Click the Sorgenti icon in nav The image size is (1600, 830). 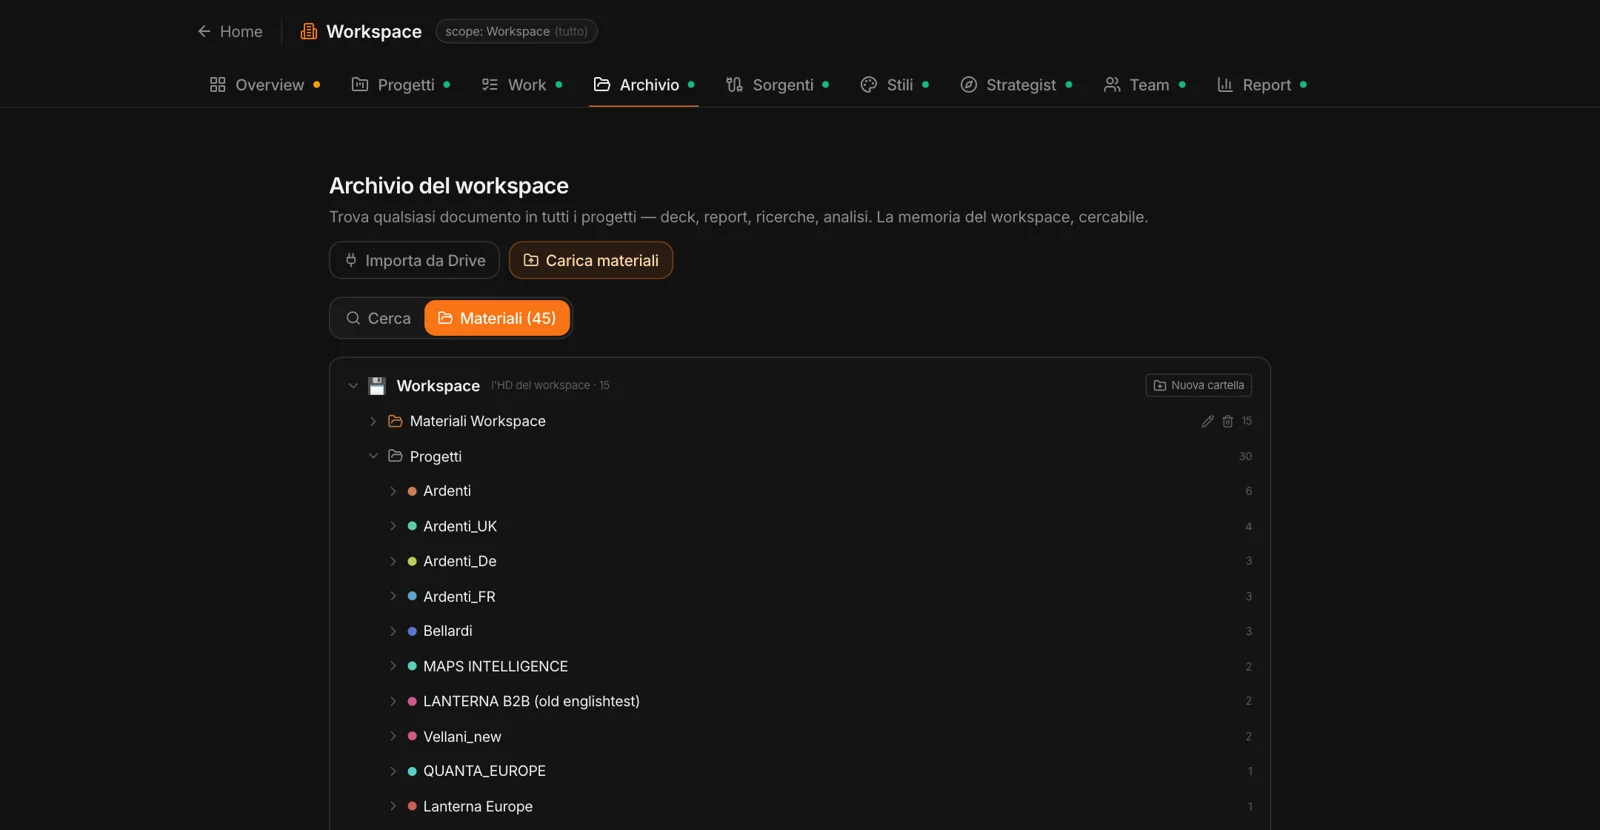point(735,85)
